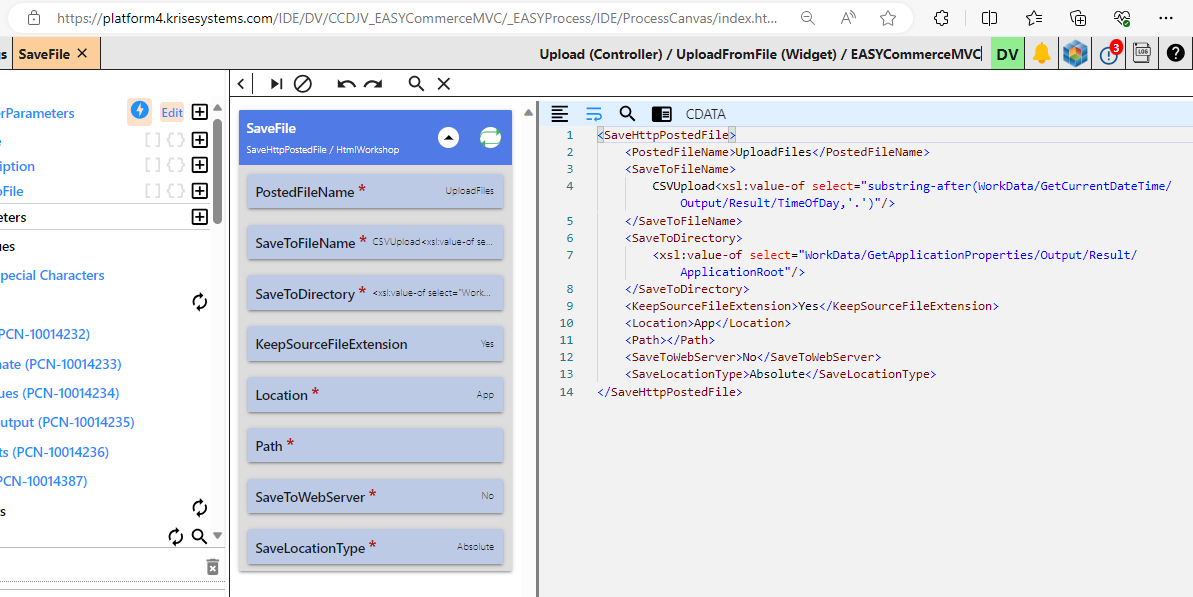Open the notifications bell
The image size is (1193, 597).
click(1042, 53)
